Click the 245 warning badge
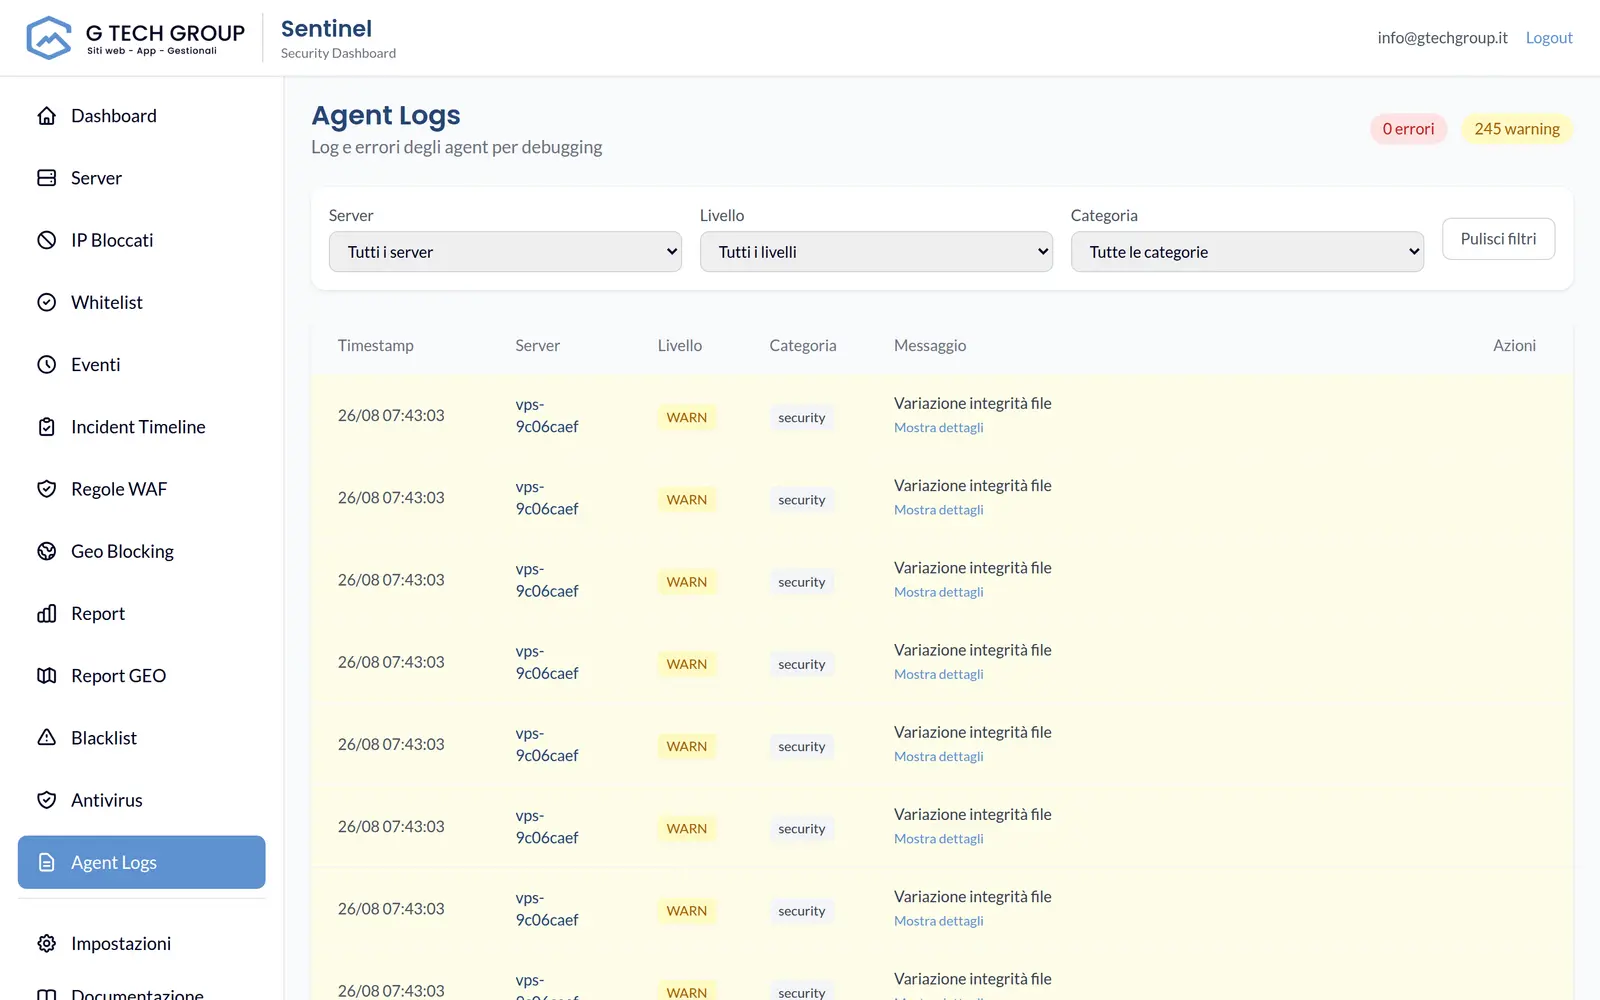 point(1517,129)
